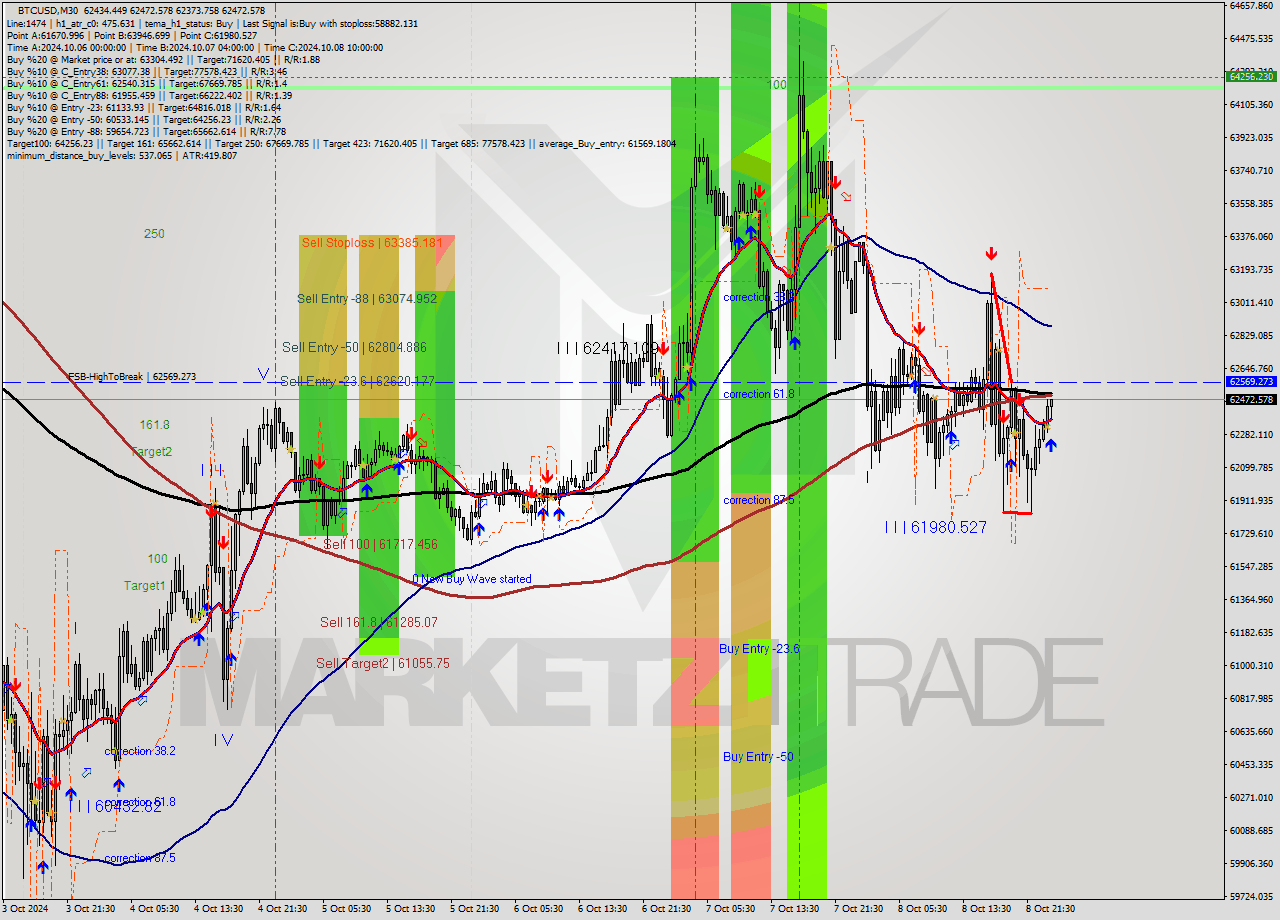Click the '5 Oct 21:30' time axis label

pyautogui.click(x=474, y=909)
